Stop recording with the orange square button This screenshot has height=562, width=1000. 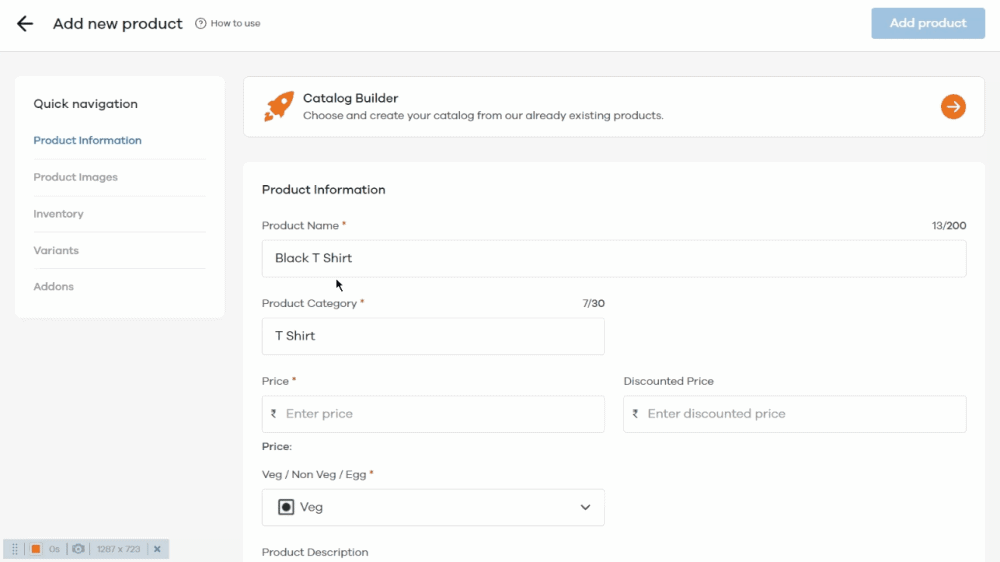[x=36, y=549]
